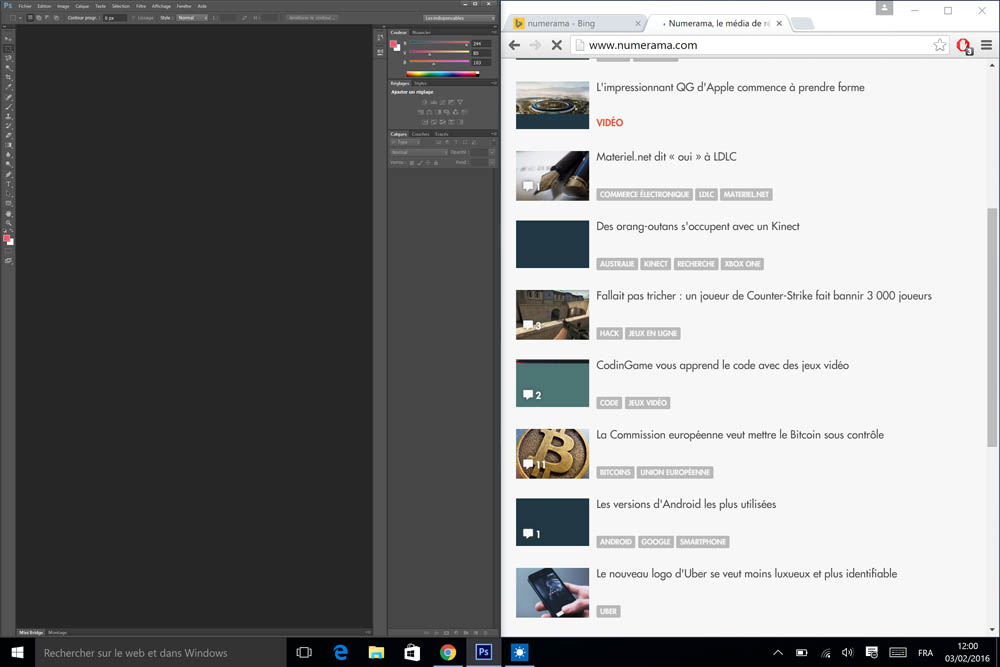Open the Materiel.net dit oui à LDLC article
The width and height of the screenshot is (1000, 667).
pyautogui.click(x=666, y=157)
